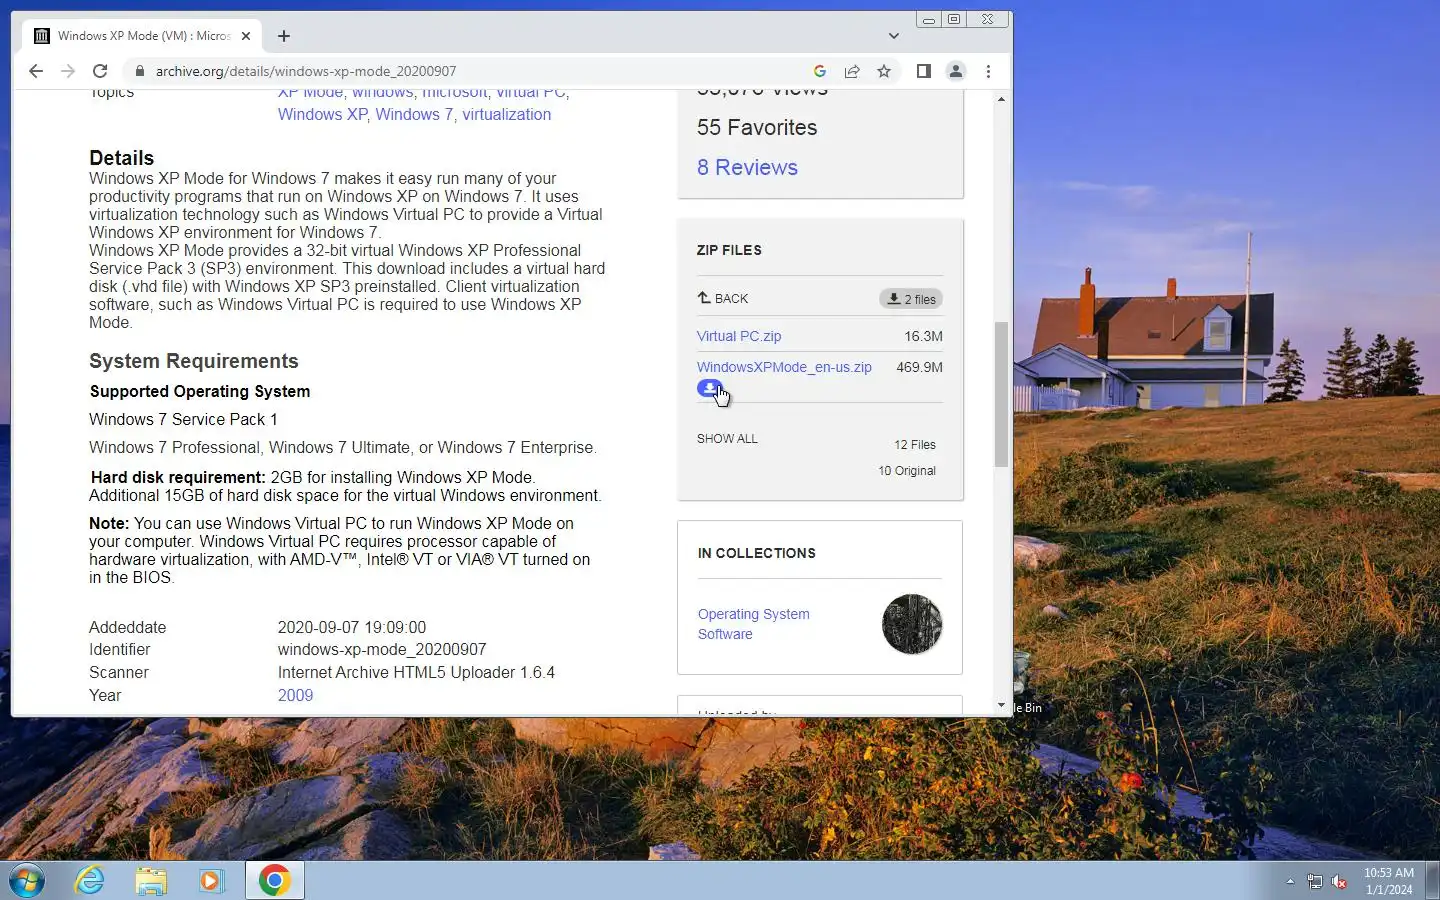Click the 12 Files count text
The image size is (1440, 900).
[915, 445]
